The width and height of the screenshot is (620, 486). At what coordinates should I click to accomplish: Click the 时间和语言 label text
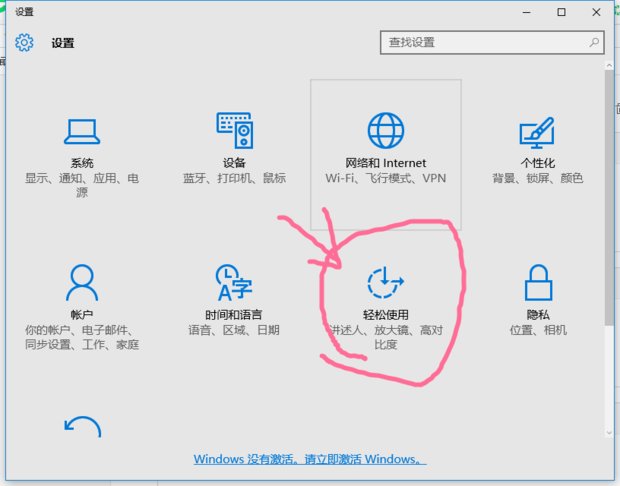click(234, 315)
